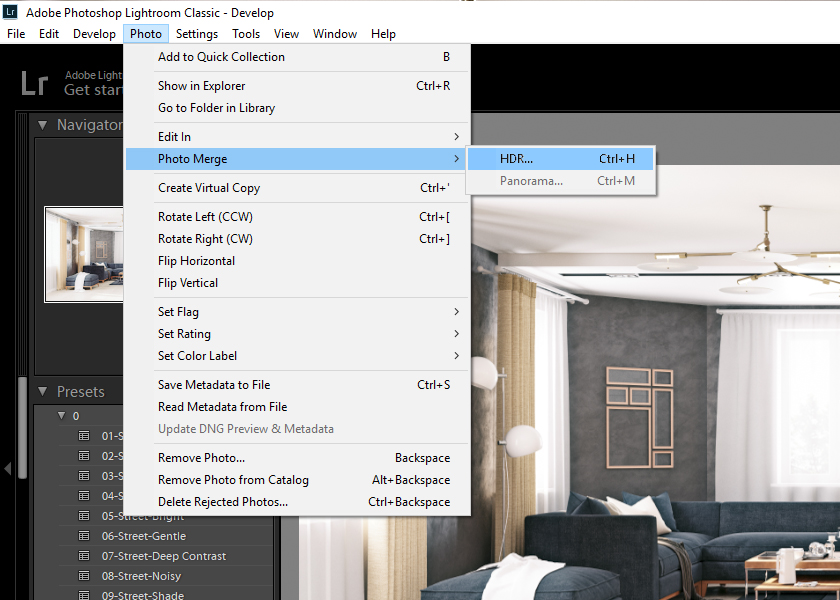Image resolution: width=840 pixels, height=600 pixels.
Task: Select Show in Explorer
Action: (x=297, y=86)
